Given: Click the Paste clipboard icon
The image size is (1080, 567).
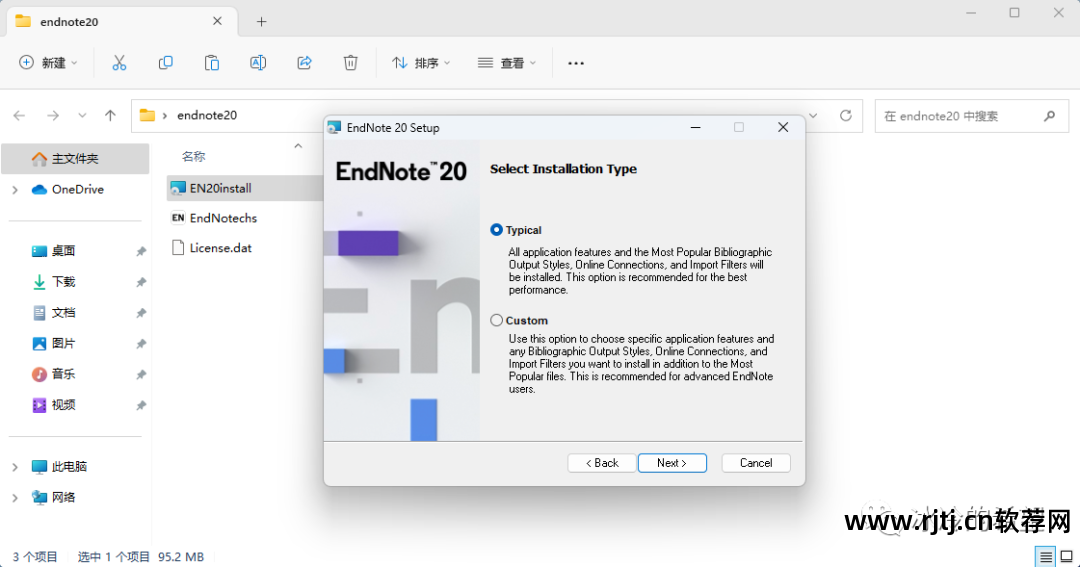Looking at the screenshot, I should pyautogui.click(x=212, y=63).
